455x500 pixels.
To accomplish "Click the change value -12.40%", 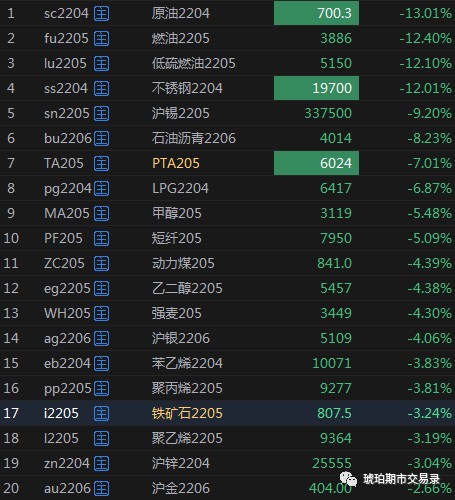I will click(425, 38).
